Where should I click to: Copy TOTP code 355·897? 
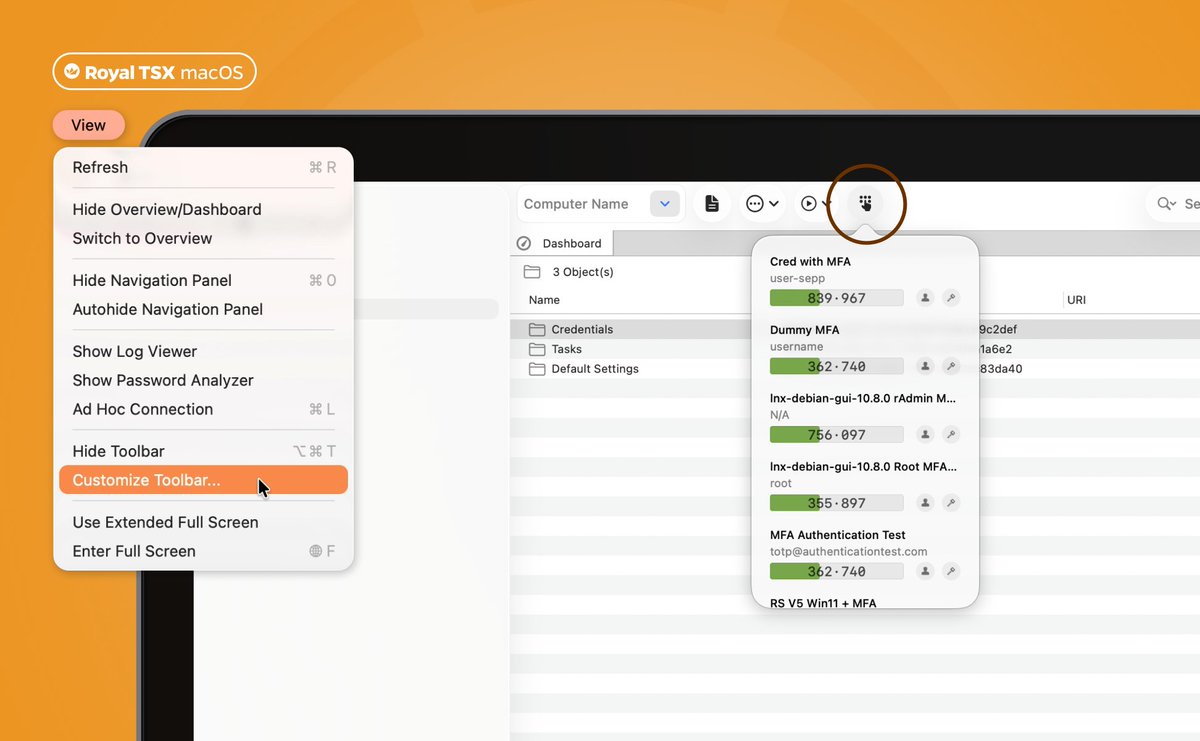tap(837, 503)
